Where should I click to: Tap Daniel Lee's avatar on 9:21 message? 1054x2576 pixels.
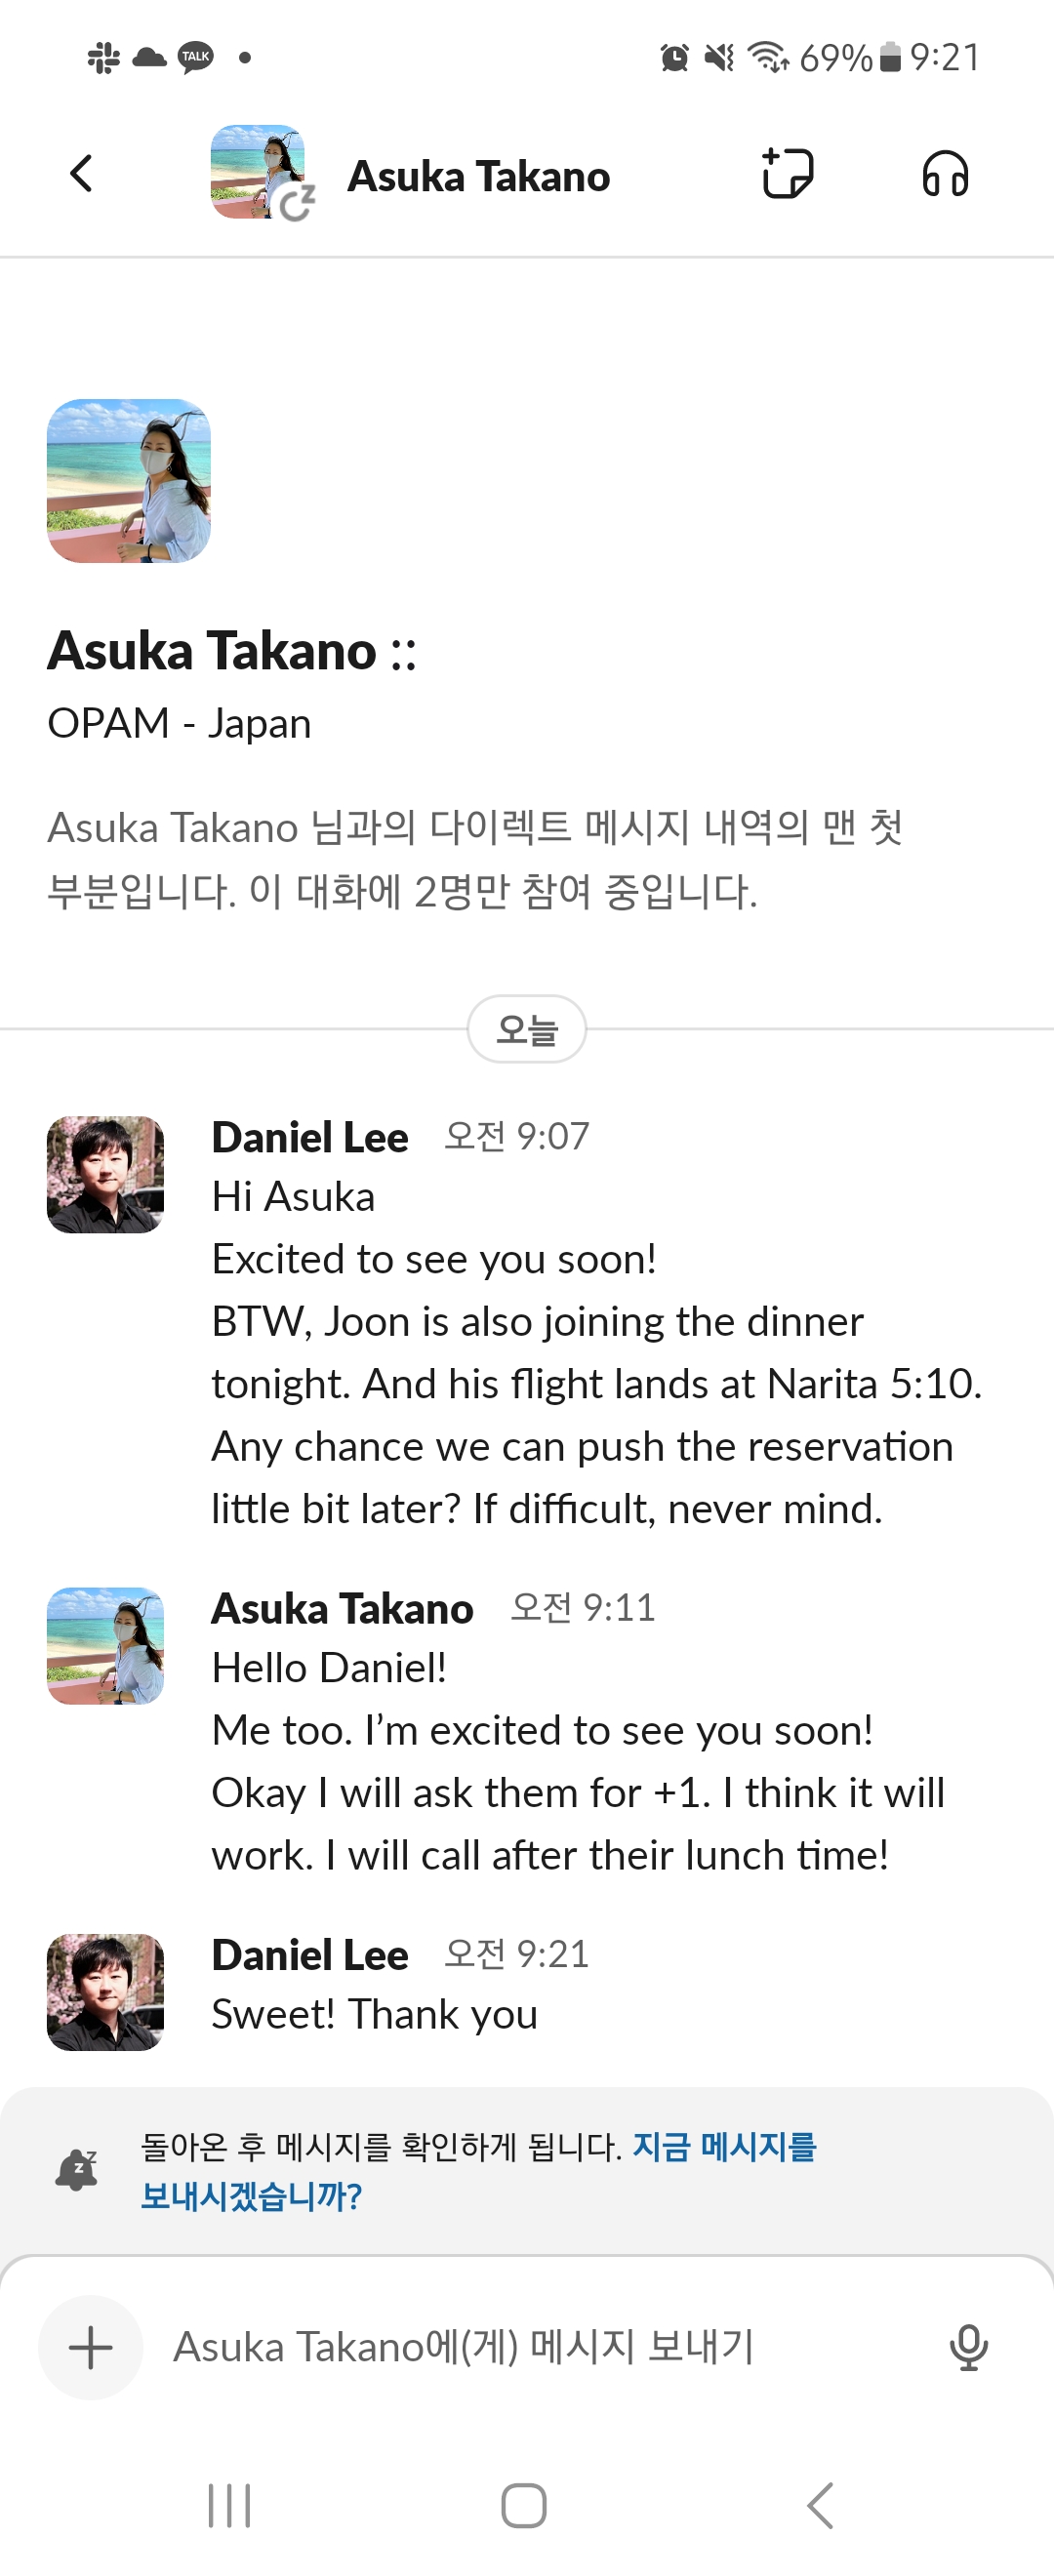[105, 1991]
